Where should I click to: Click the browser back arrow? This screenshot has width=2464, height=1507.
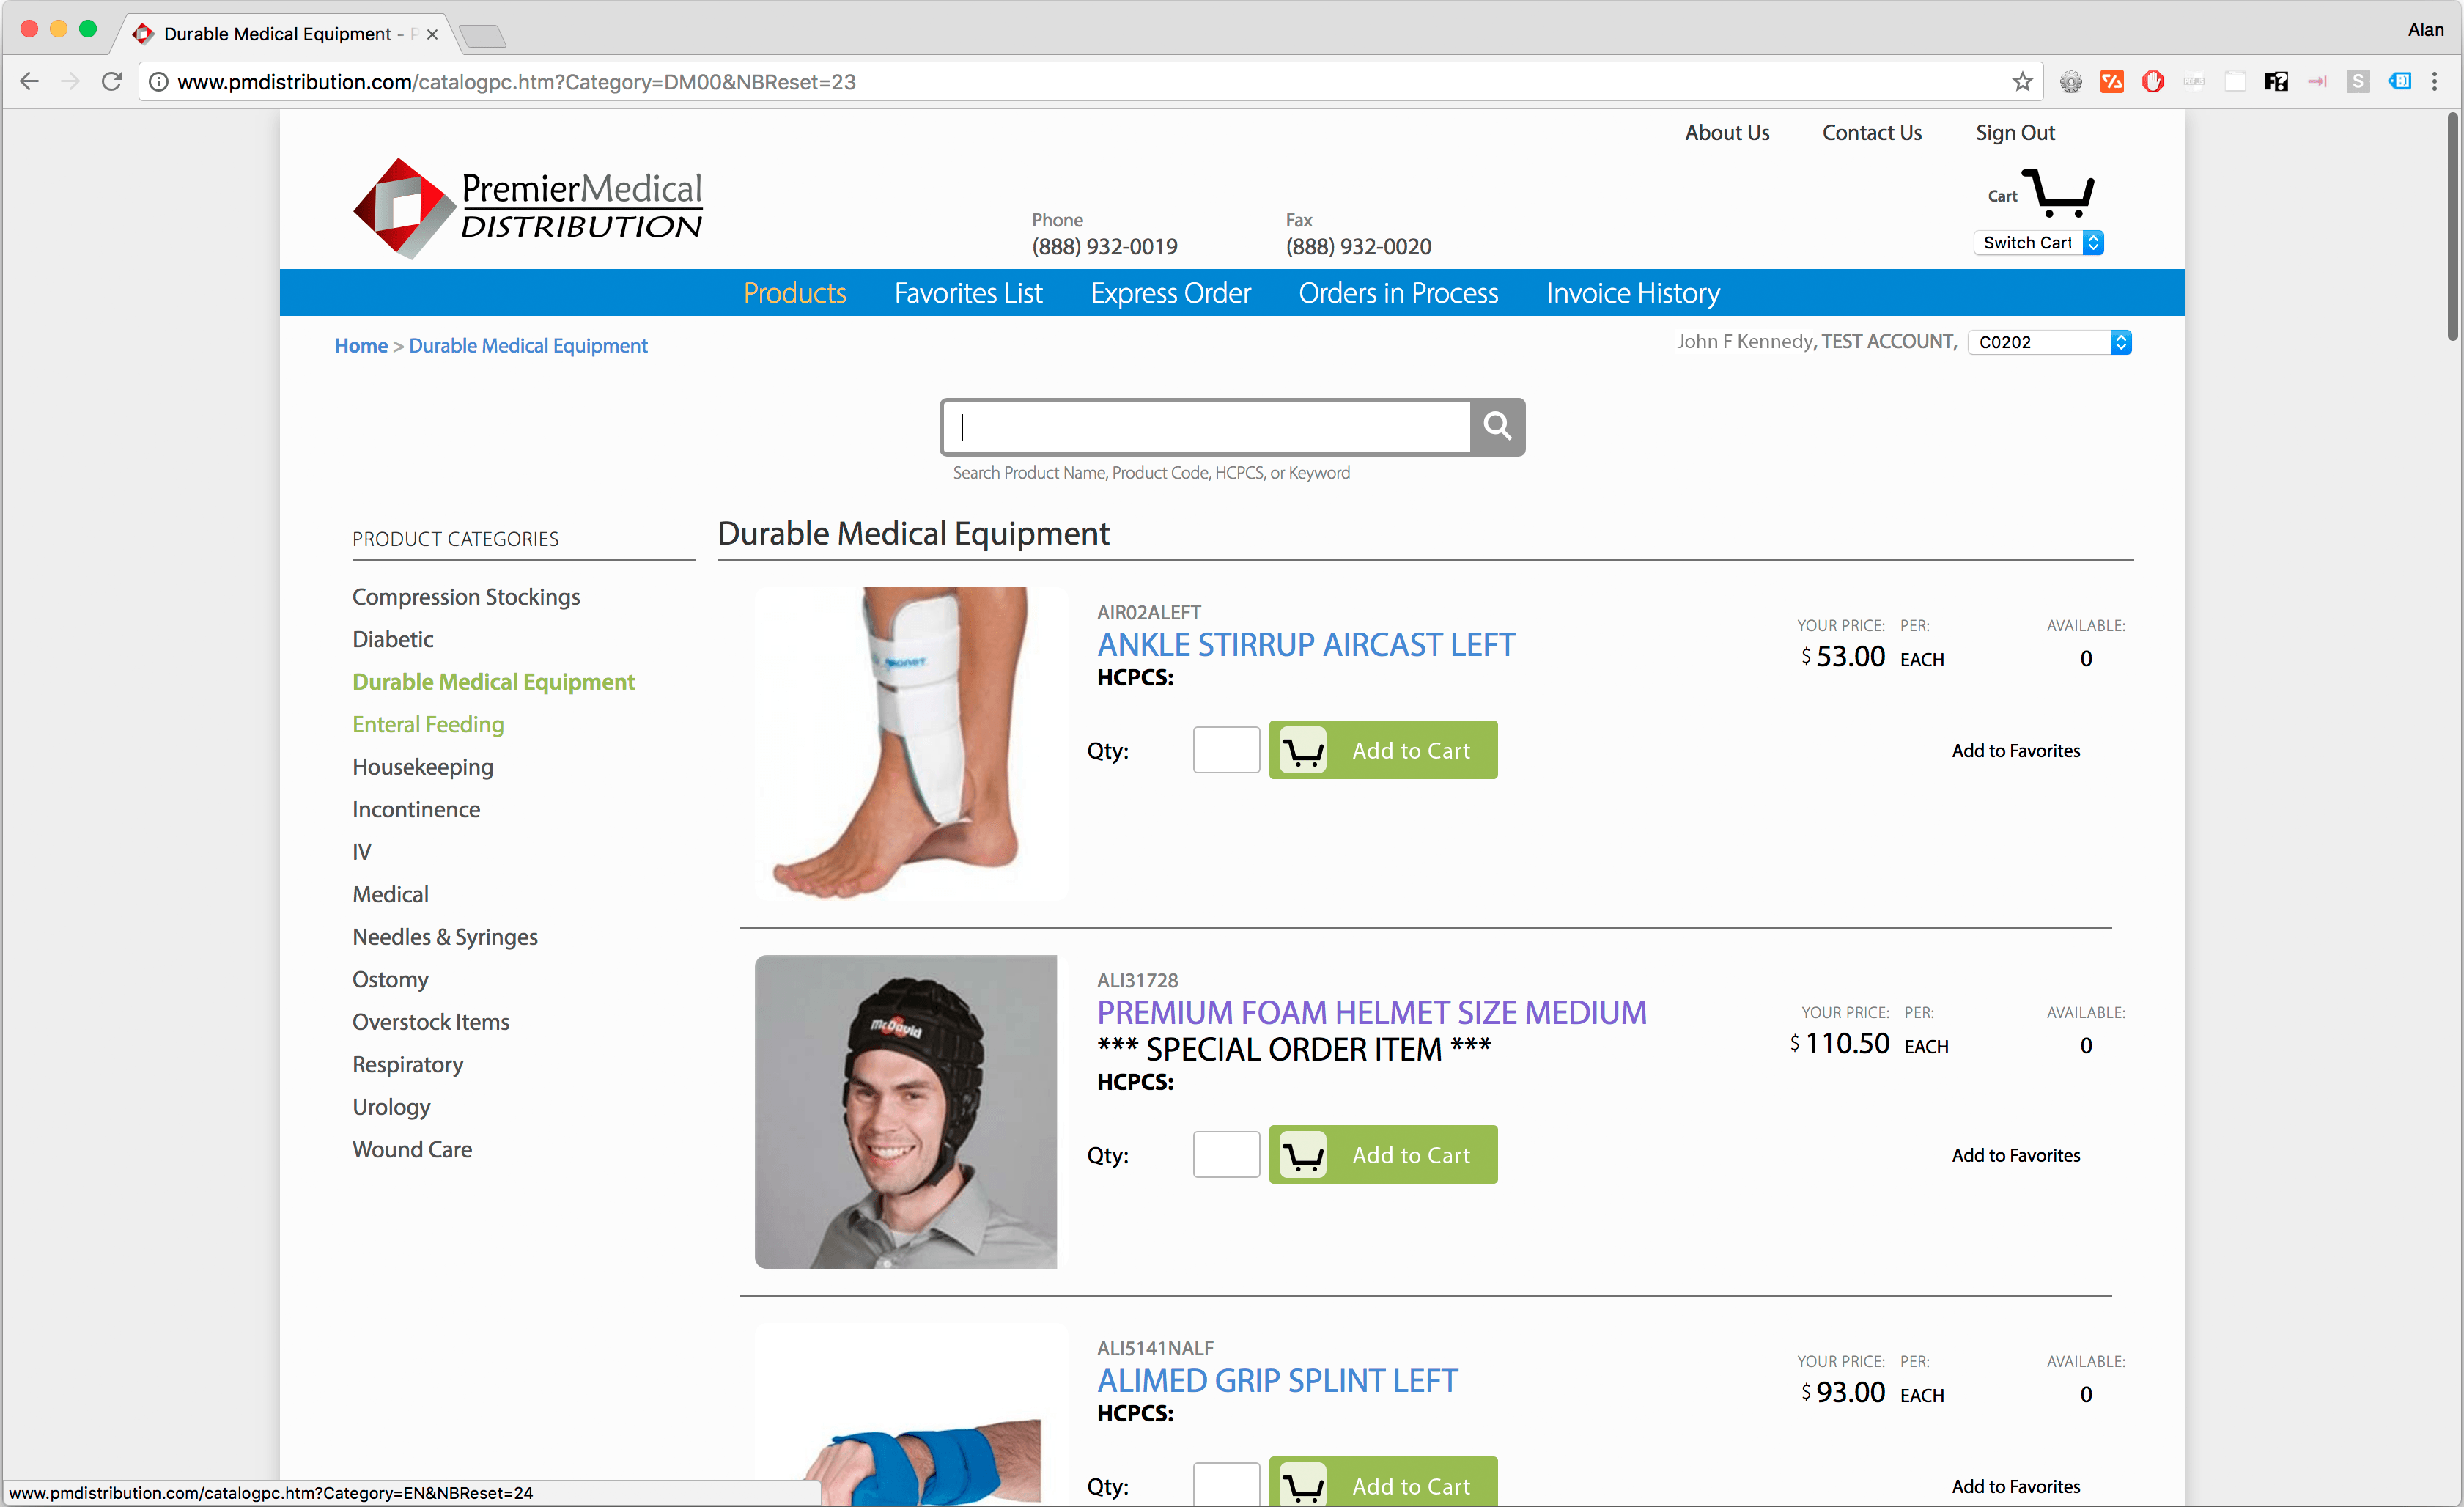click(29, 82)
